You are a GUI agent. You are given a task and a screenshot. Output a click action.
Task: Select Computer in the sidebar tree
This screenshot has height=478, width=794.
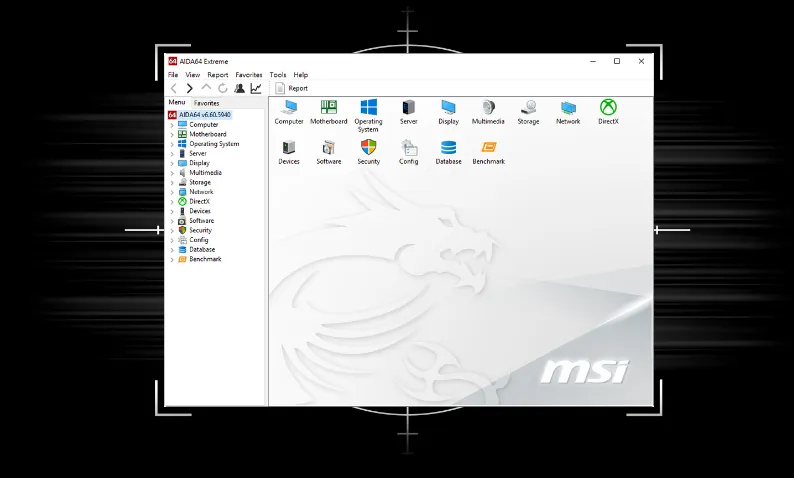coord(204,125)
